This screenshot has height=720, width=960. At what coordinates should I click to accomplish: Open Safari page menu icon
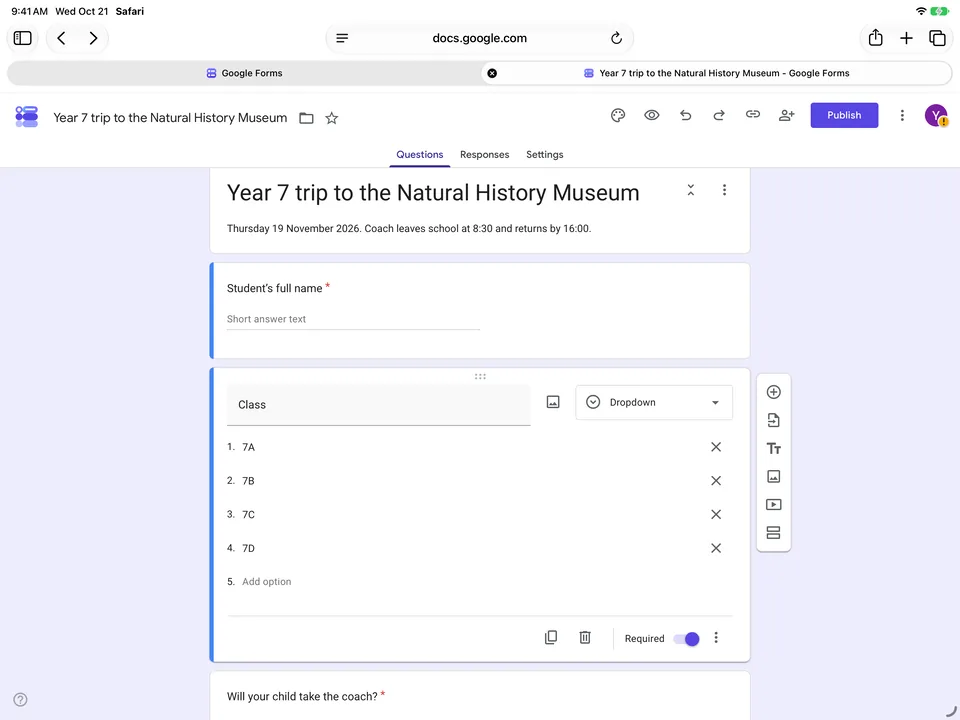(342, 38)
